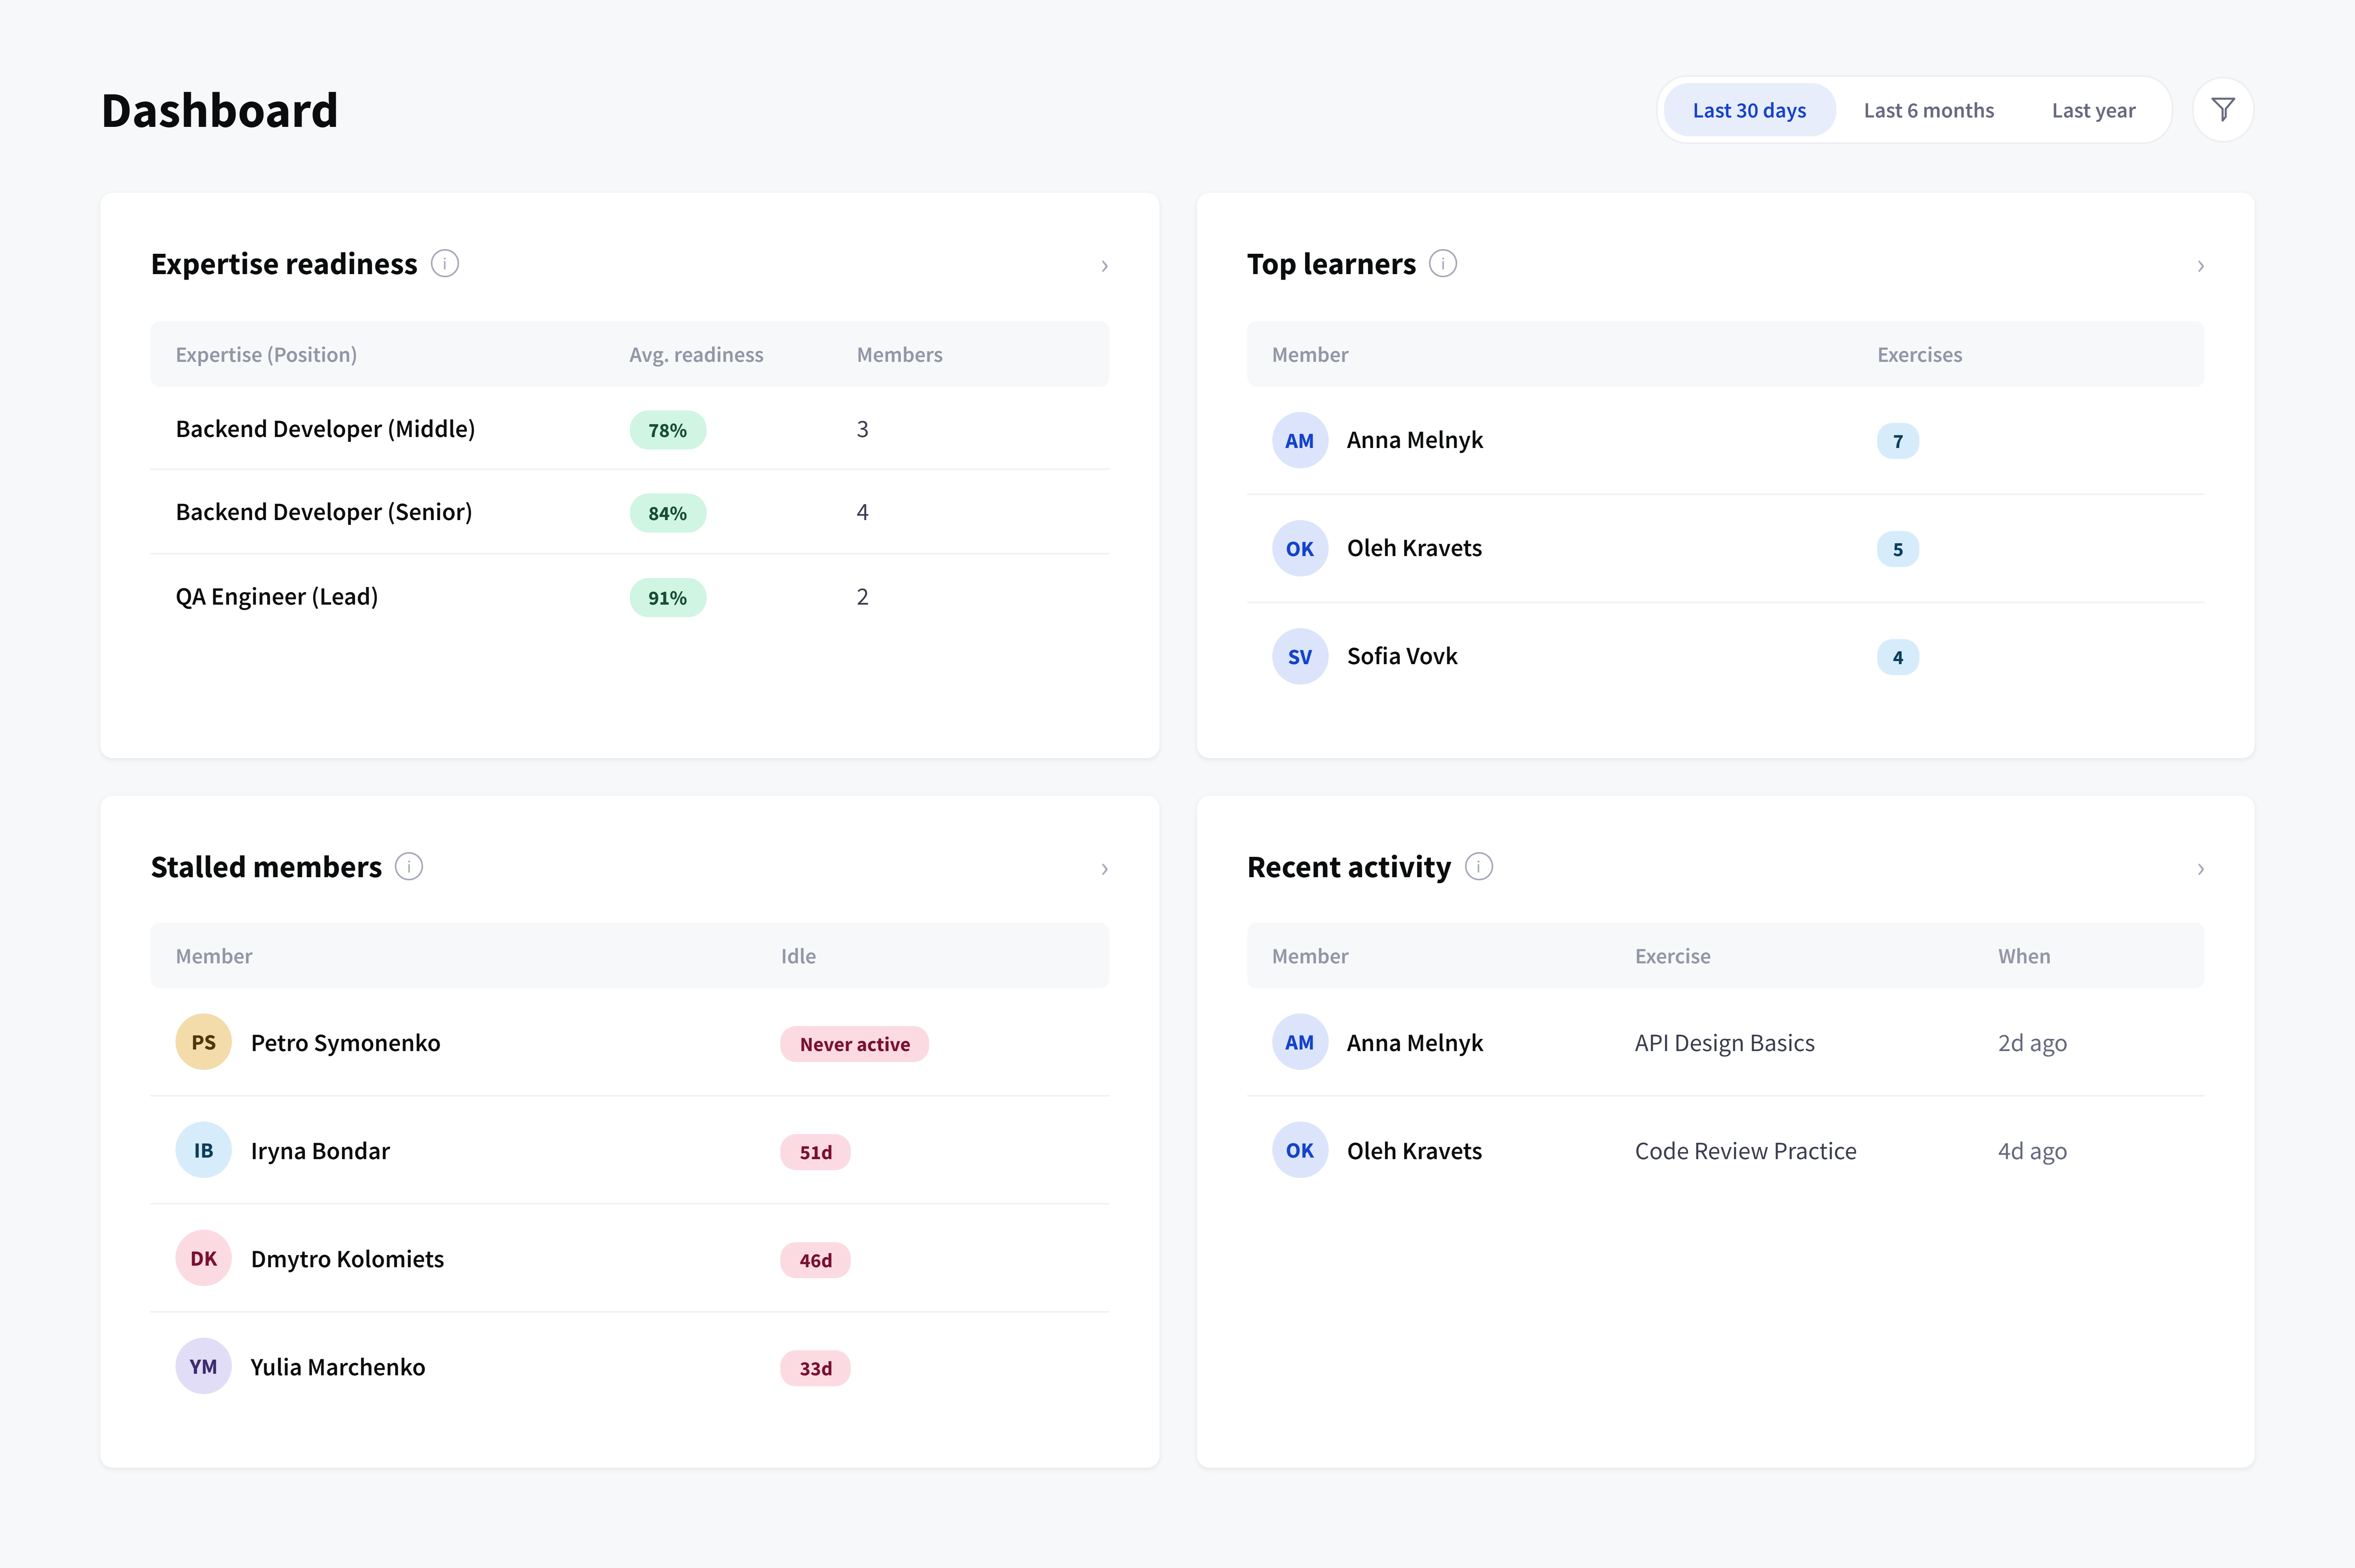This screenshot has width=2355, height=1568.
Task: Open Iryna Bondar's name
Action: [320, 1151]
